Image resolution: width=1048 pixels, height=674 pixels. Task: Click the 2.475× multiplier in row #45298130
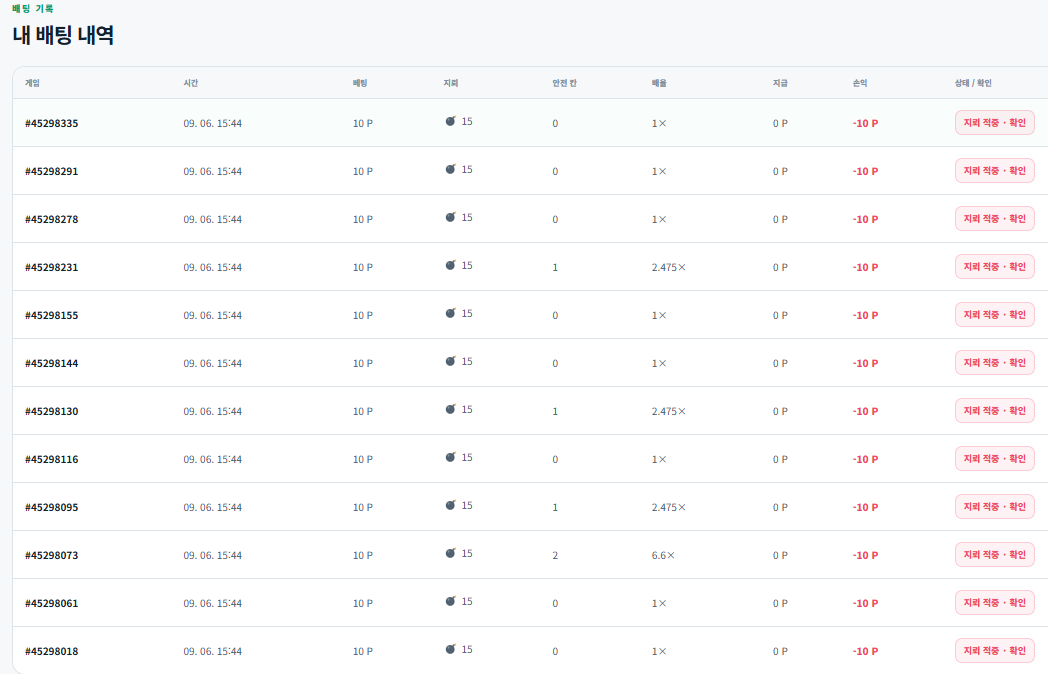(668, 412)
